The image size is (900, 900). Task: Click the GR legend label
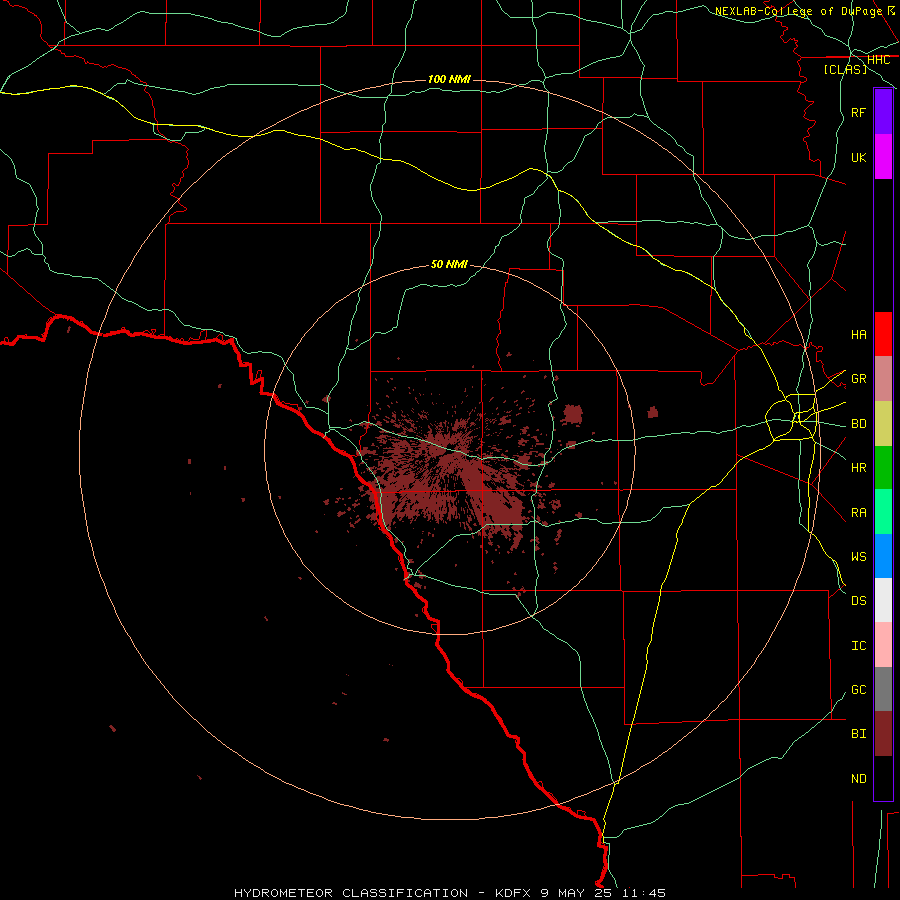click(858, 379)
